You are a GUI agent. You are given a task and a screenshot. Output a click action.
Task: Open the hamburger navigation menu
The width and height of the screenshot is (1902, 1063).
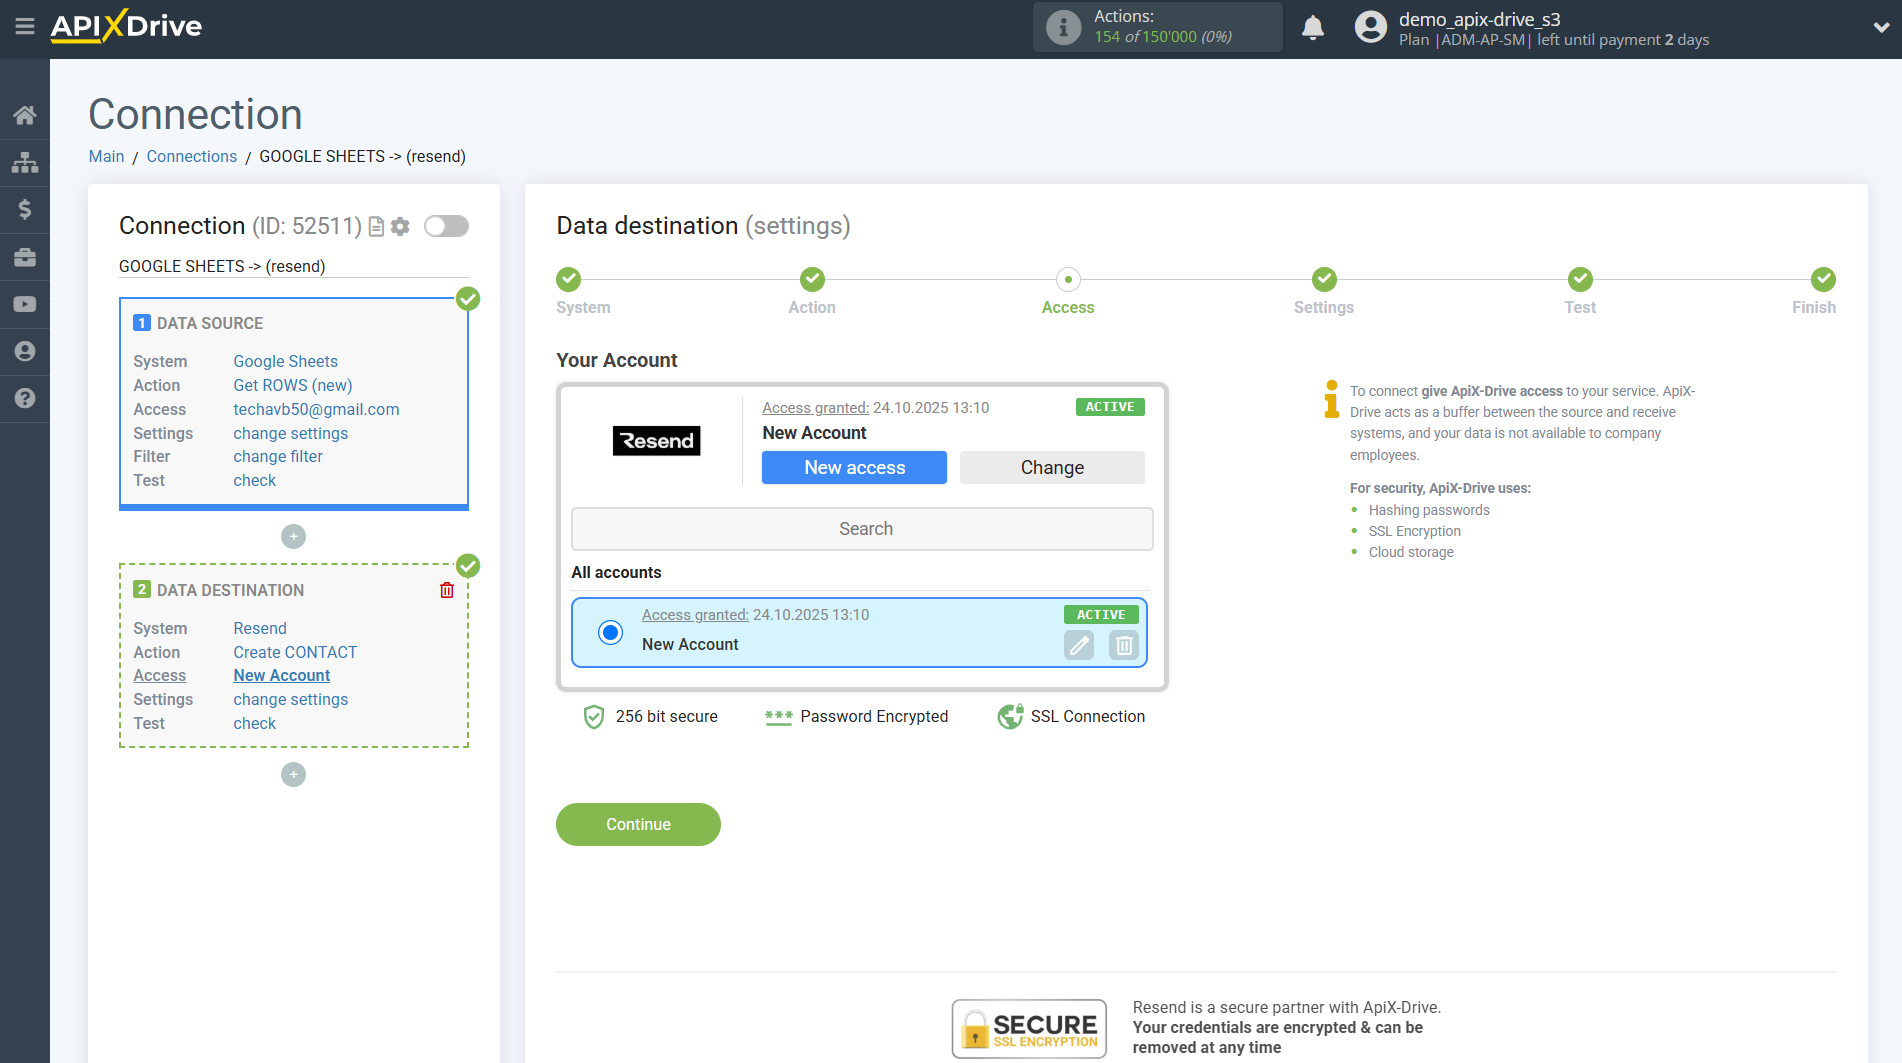(x=25, y=28)
